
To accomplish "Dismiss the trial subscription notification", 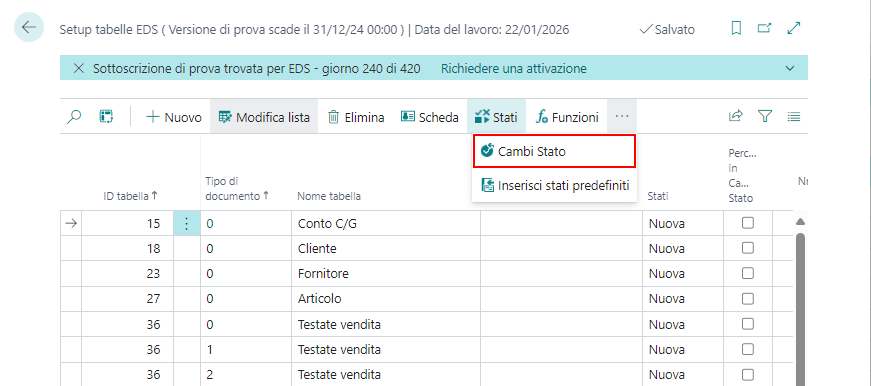I will coord(79,69).
